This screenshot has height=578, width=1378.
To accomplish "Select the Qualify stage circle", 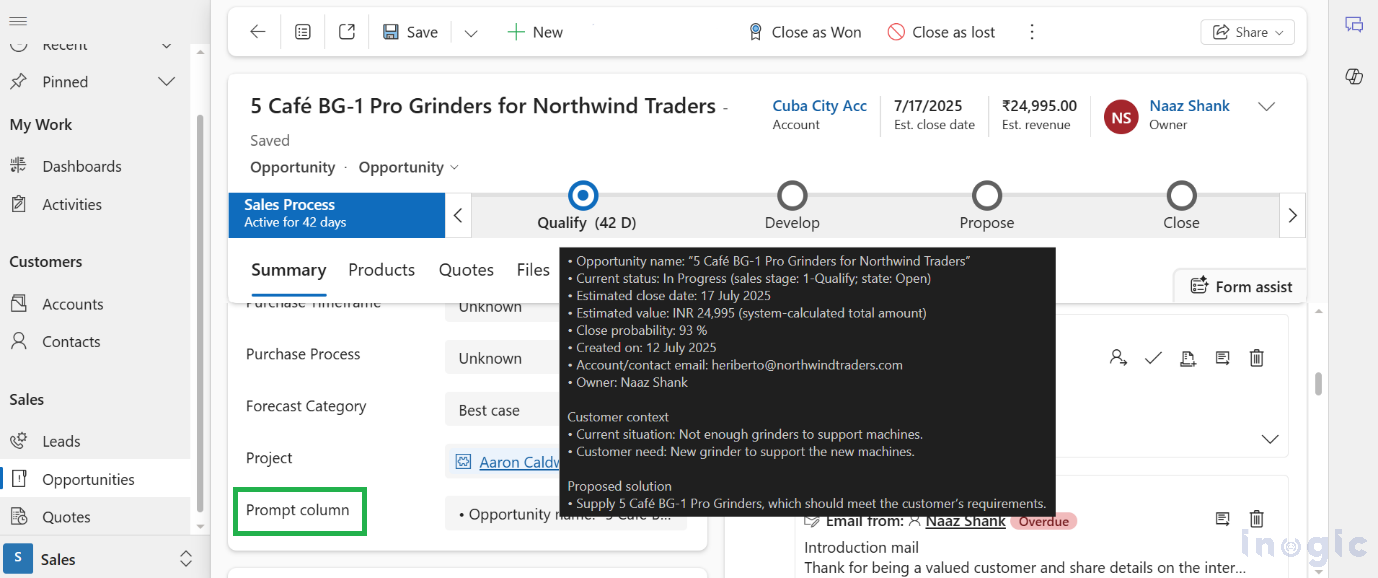I will tap(583, 195).
